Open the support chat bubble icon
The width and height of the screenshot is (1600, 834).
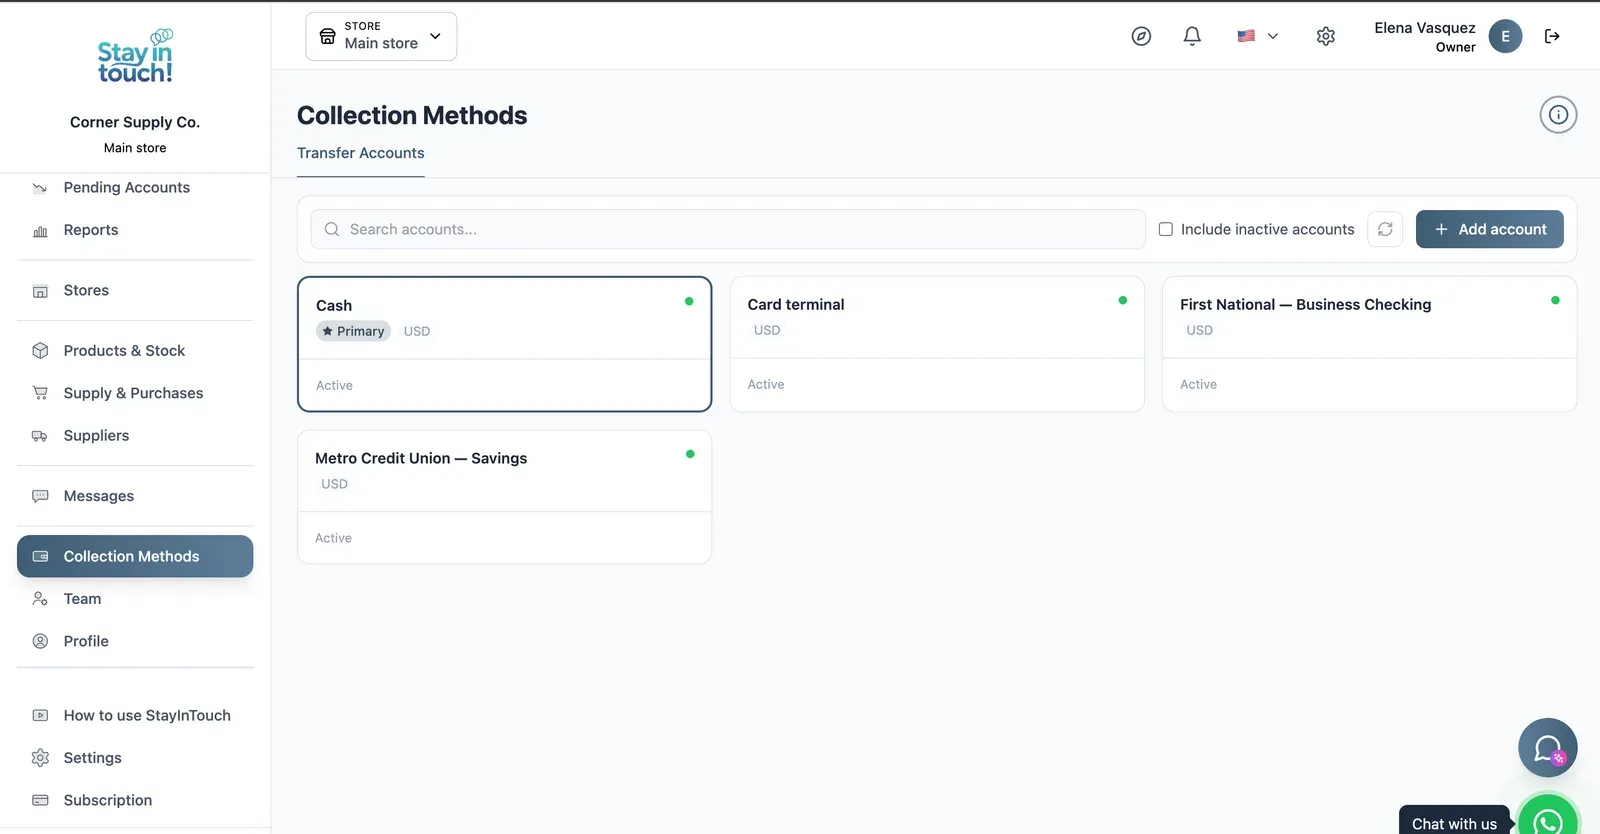pyautogui.click(x=1547, y=748)
